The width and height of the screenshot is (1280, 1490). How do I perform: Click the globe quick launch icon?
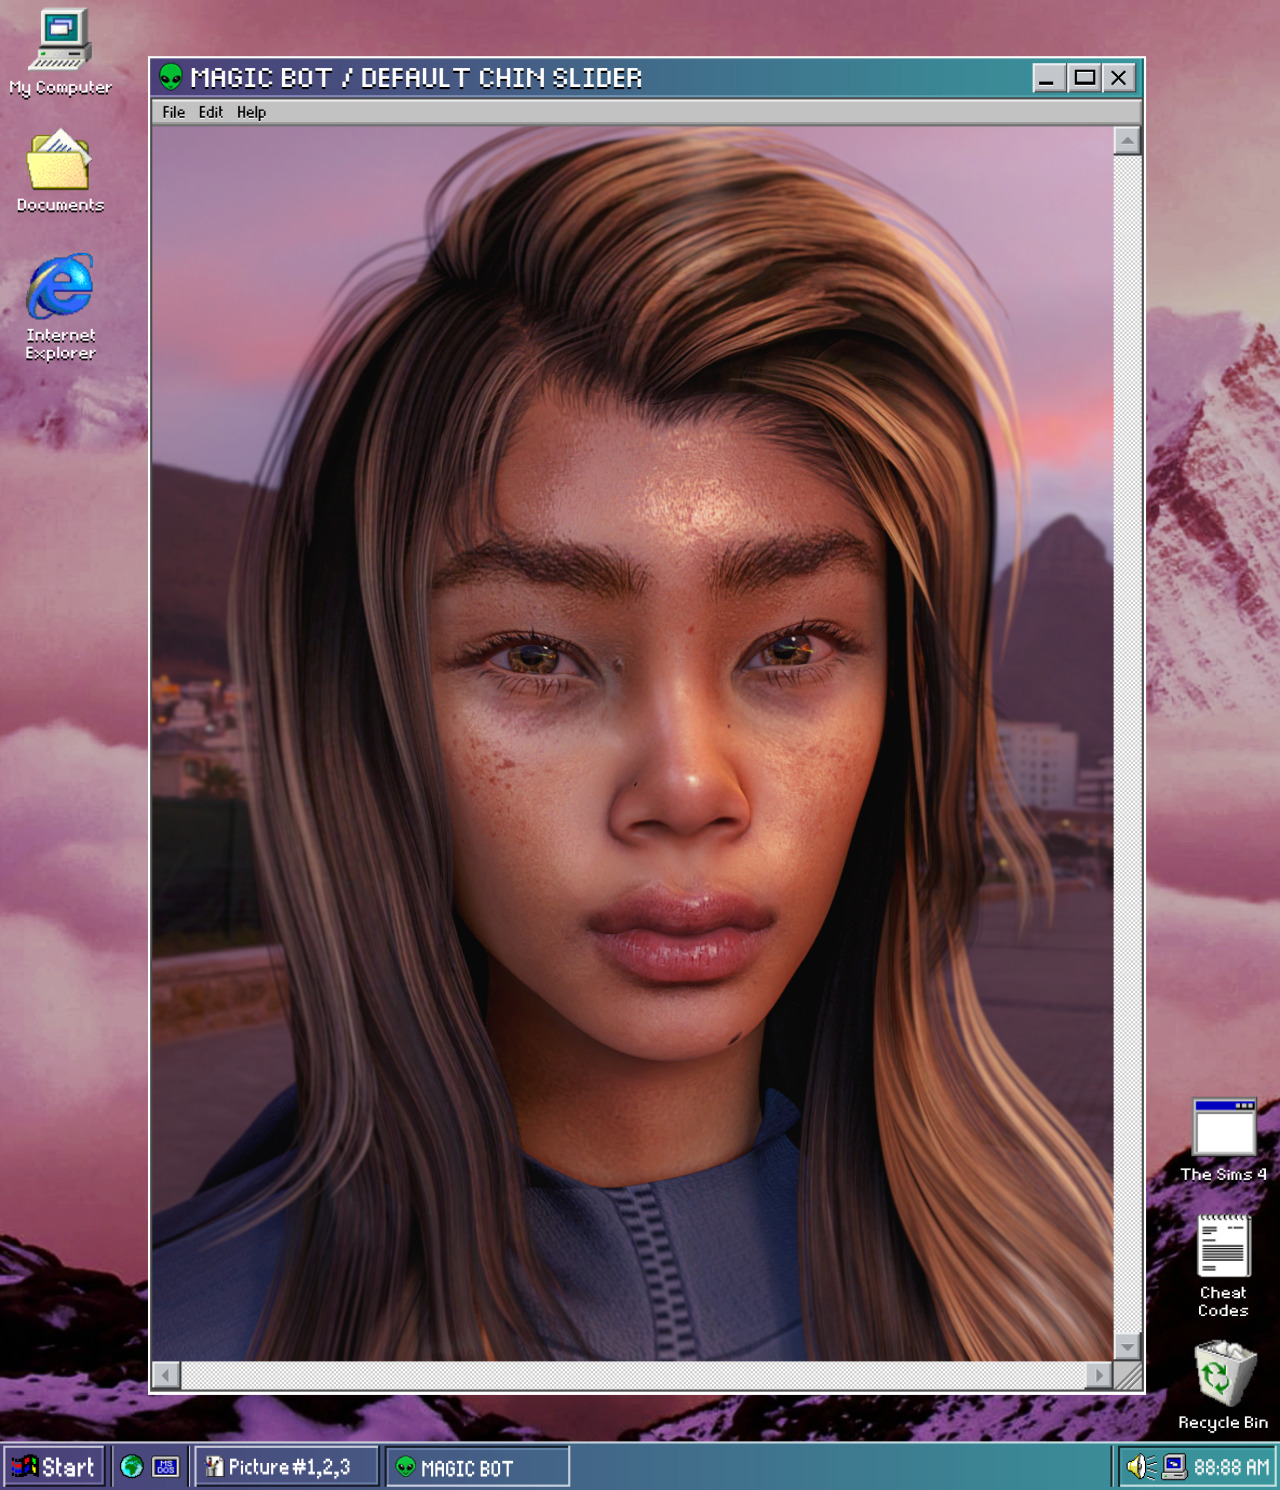click(x=132, y=1466)
